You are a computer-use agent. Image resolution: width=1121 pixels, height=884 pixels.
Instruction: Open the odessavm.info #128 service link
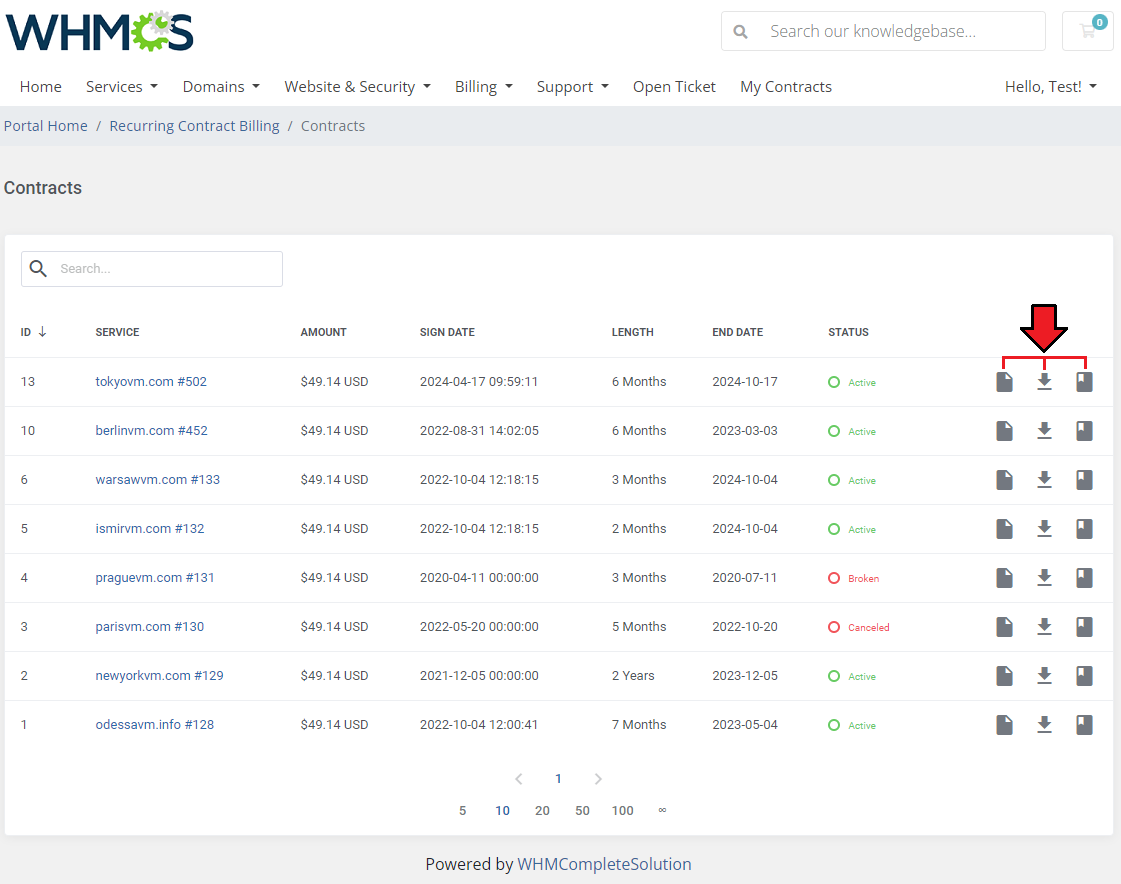(154, 725)
